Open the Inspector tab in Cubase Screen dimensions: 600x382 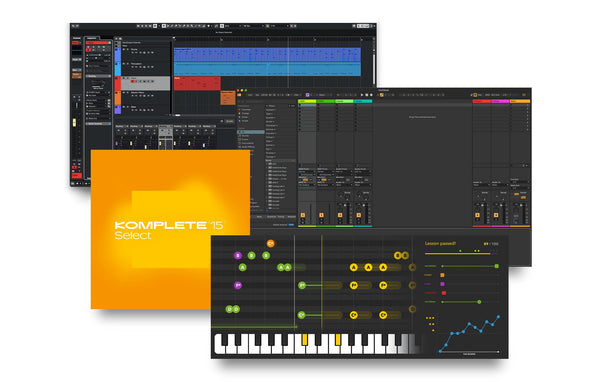92,38
